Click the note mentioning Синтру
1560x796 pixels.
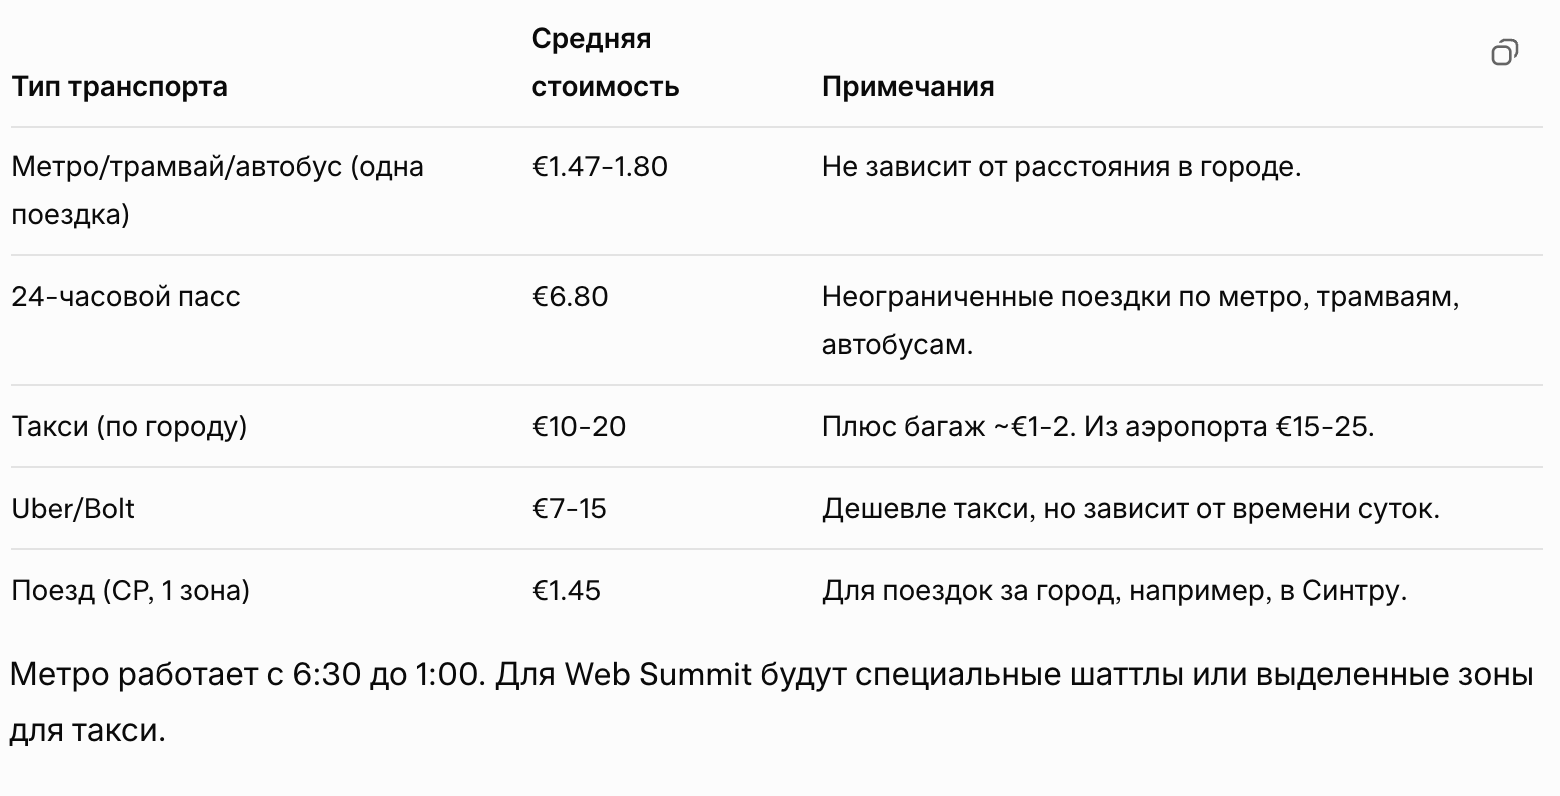[x=1114, y=591]
